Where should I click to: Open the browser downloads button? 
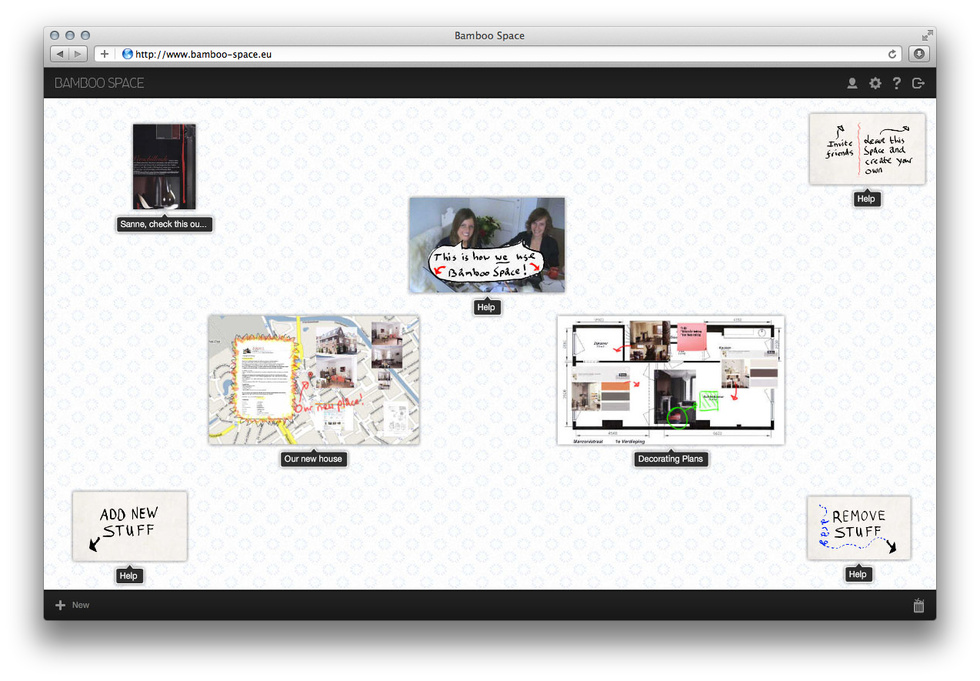click(x=919, y=54)
